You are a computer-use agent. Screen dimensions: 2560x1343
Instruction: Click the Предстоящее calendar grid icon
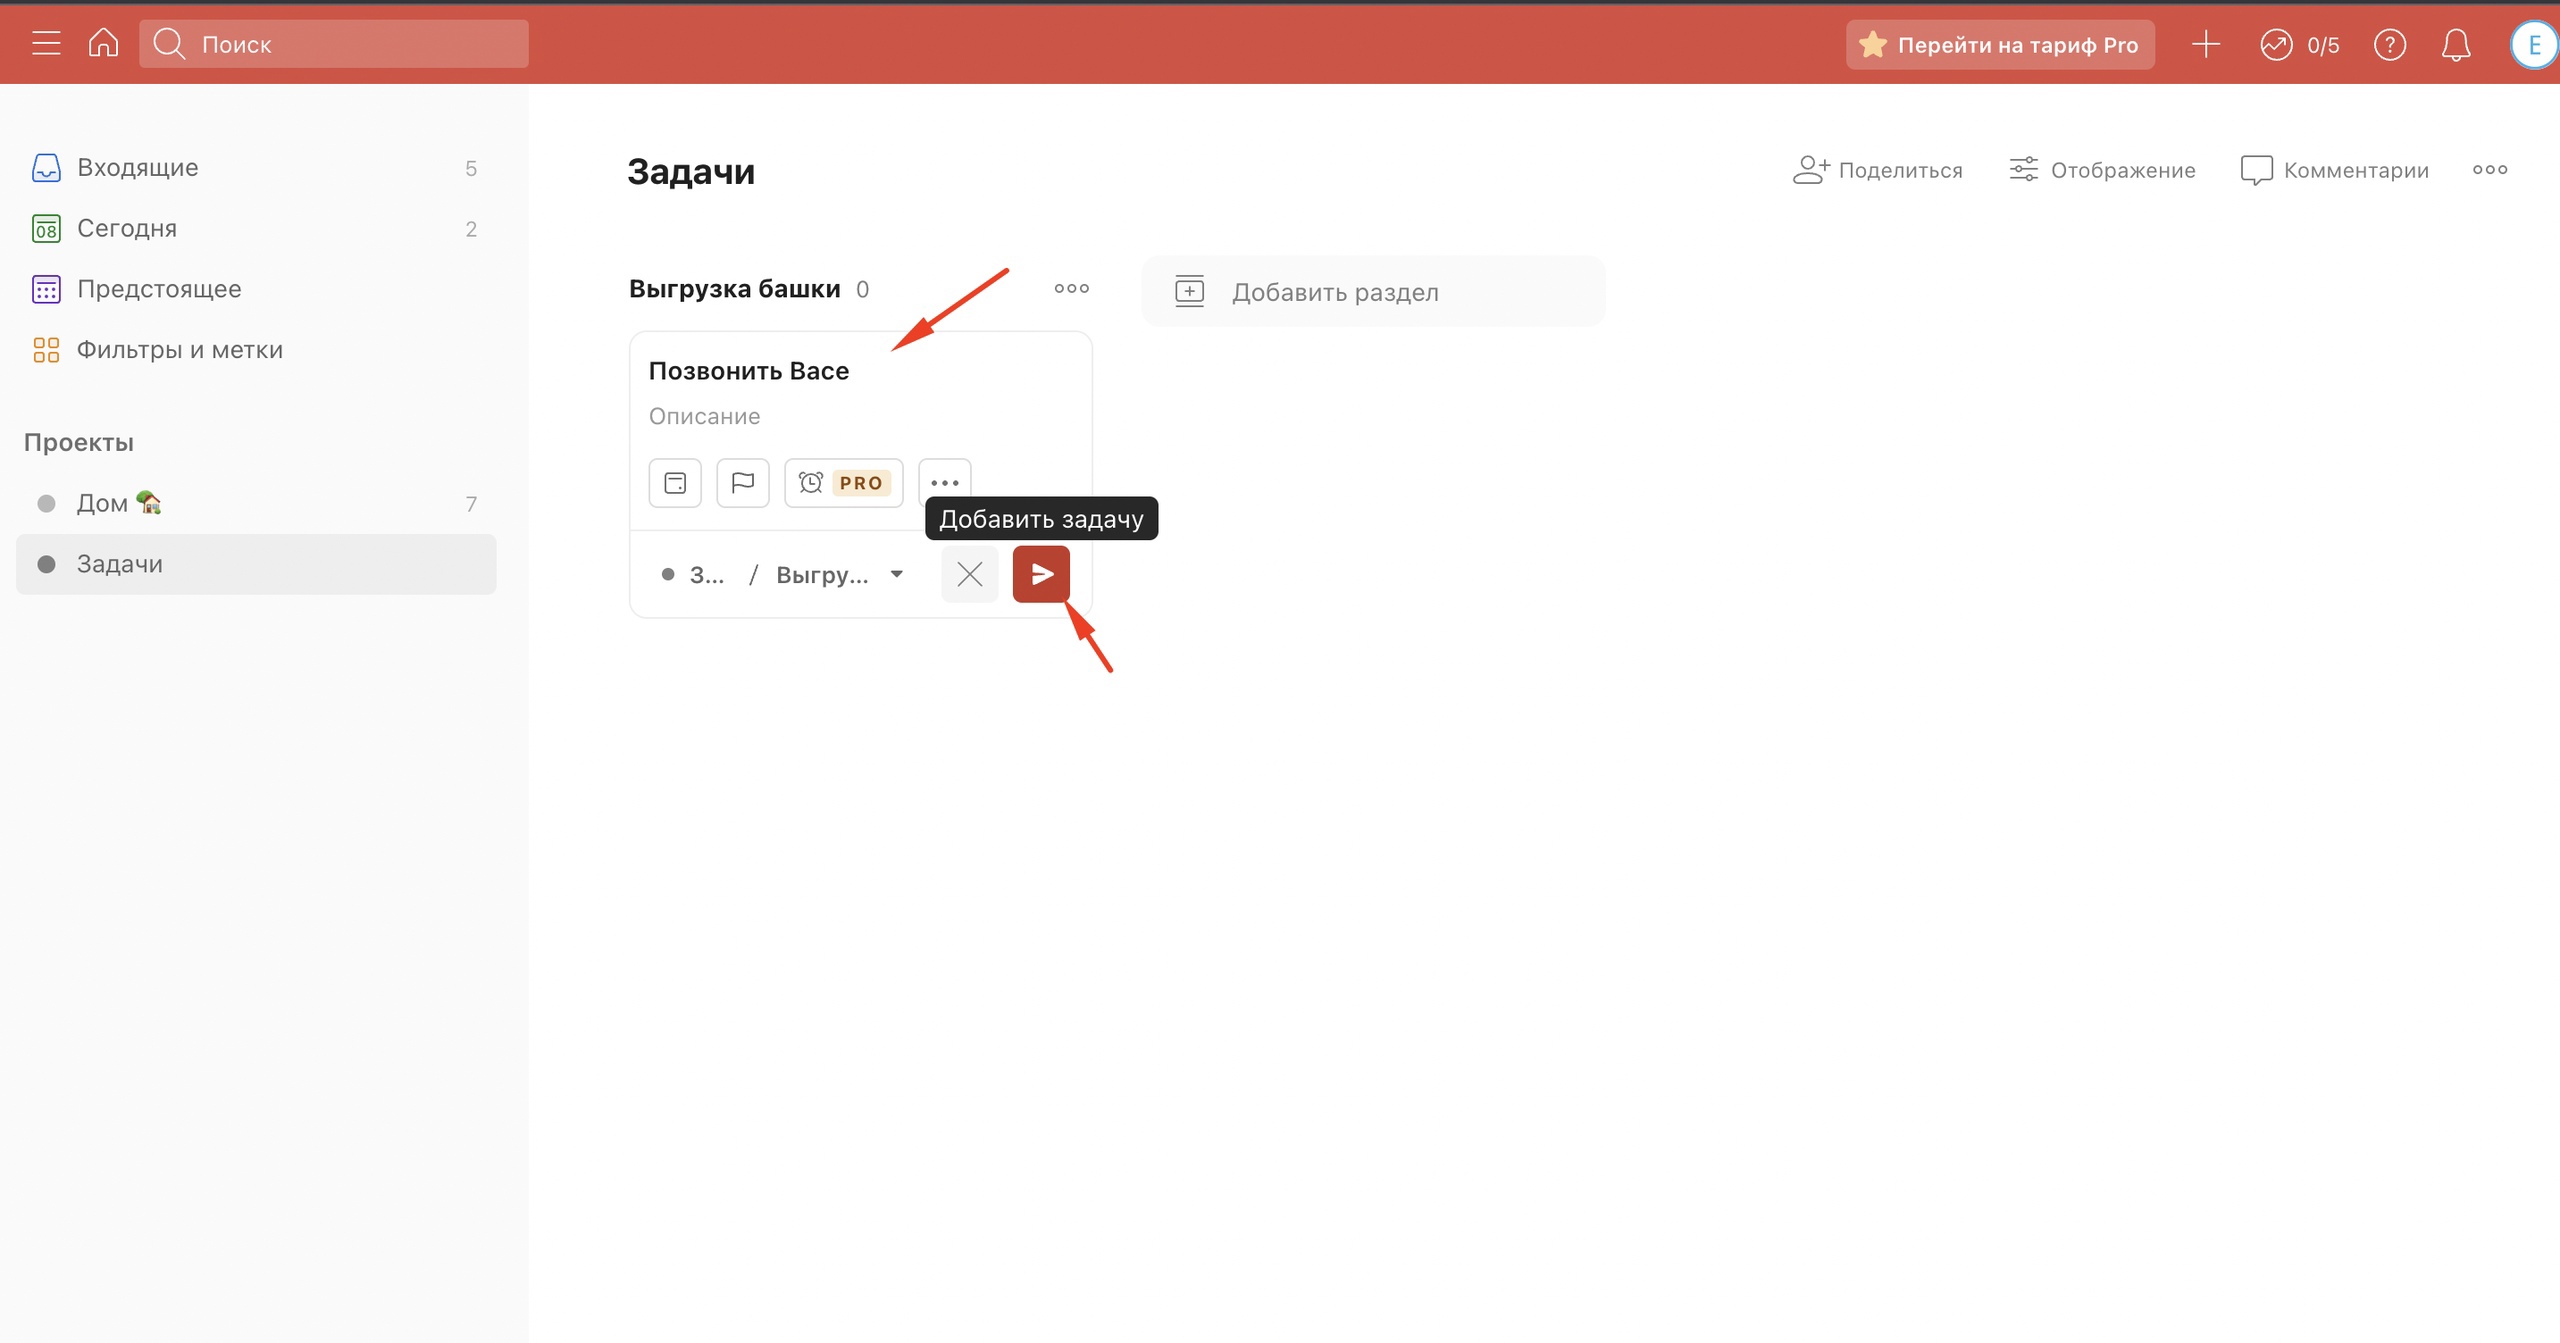click(x=46, y=289)
